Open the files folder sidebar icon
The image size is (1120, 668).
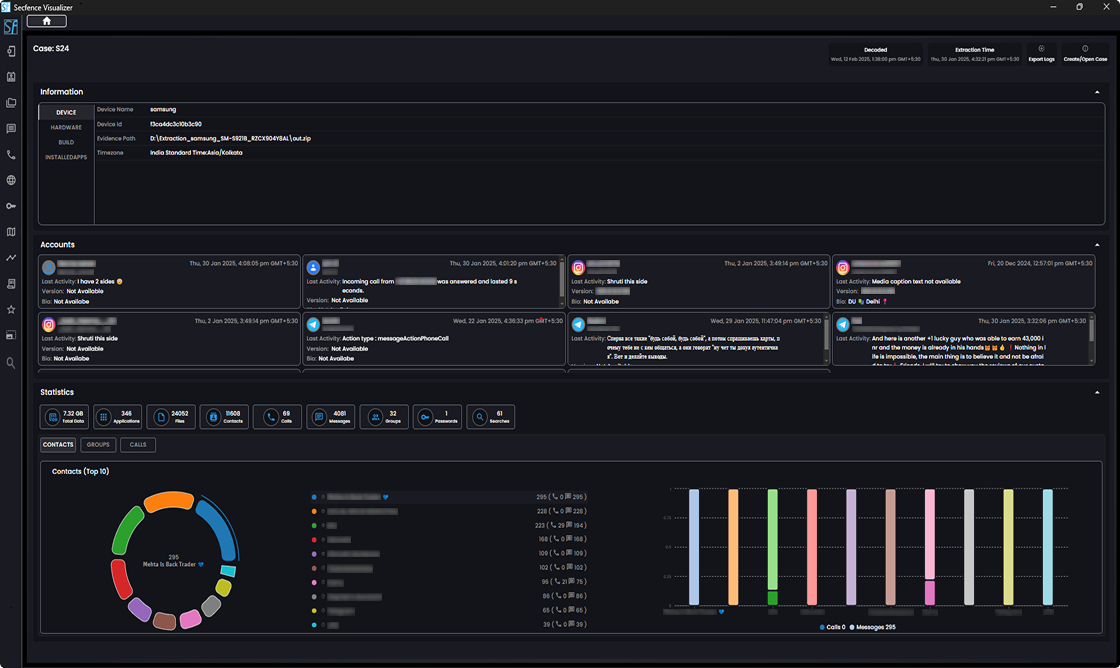click(11, 103)
